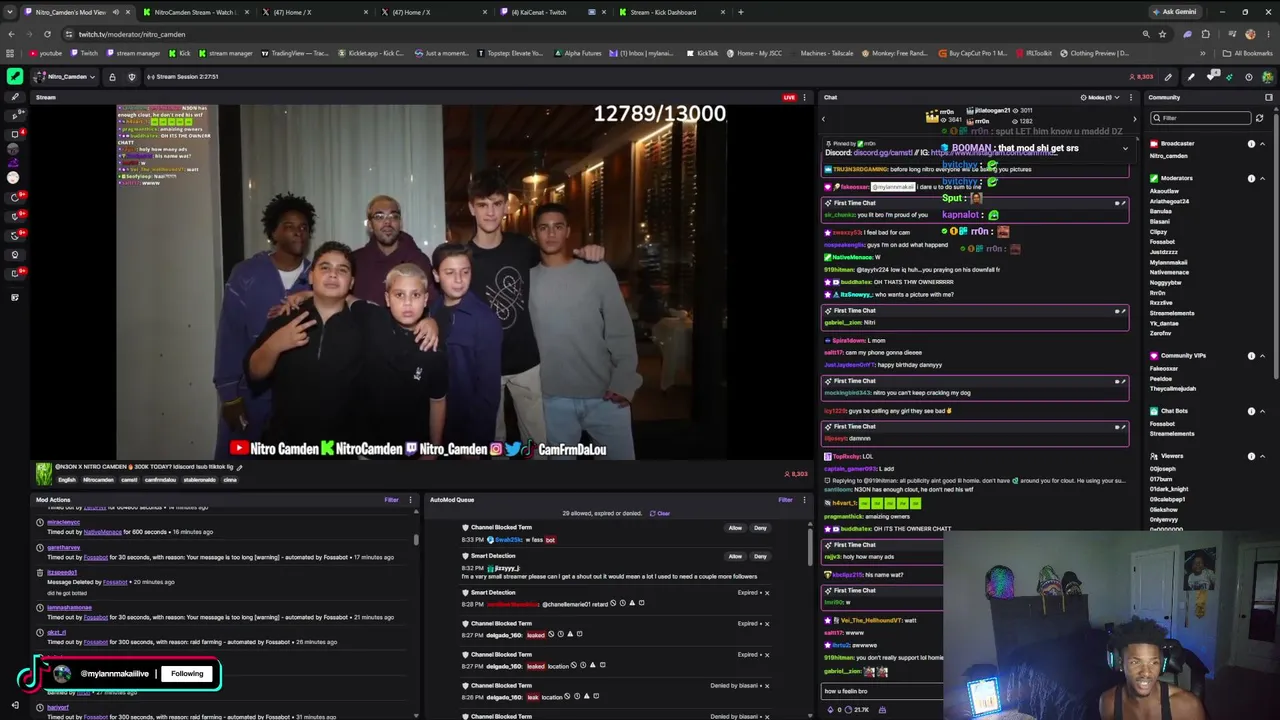Open the notifications icon with badge 4
The height and width of the screenshot is (720, 1280).
pyautogui.click(x=1211, y=76)
